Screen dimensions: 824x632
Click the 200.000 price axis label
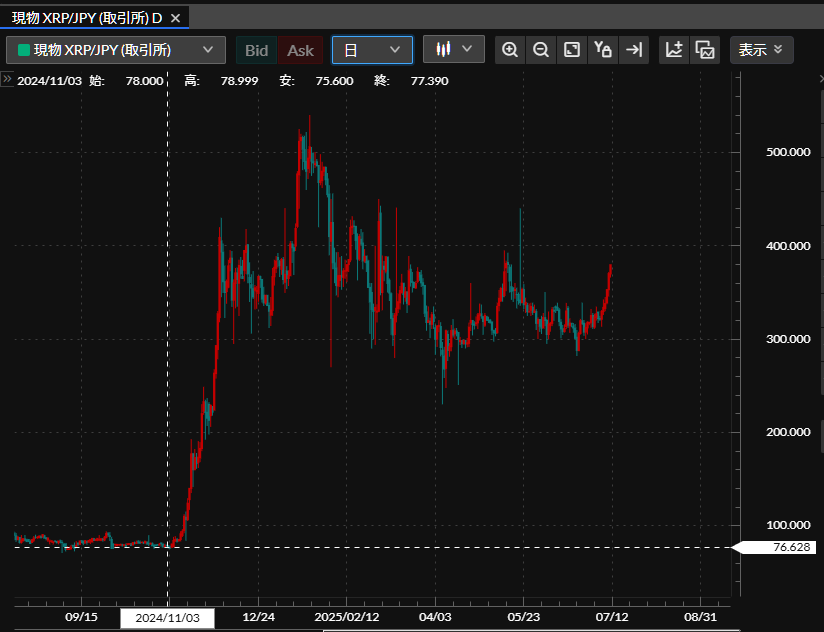click(788, 432)
